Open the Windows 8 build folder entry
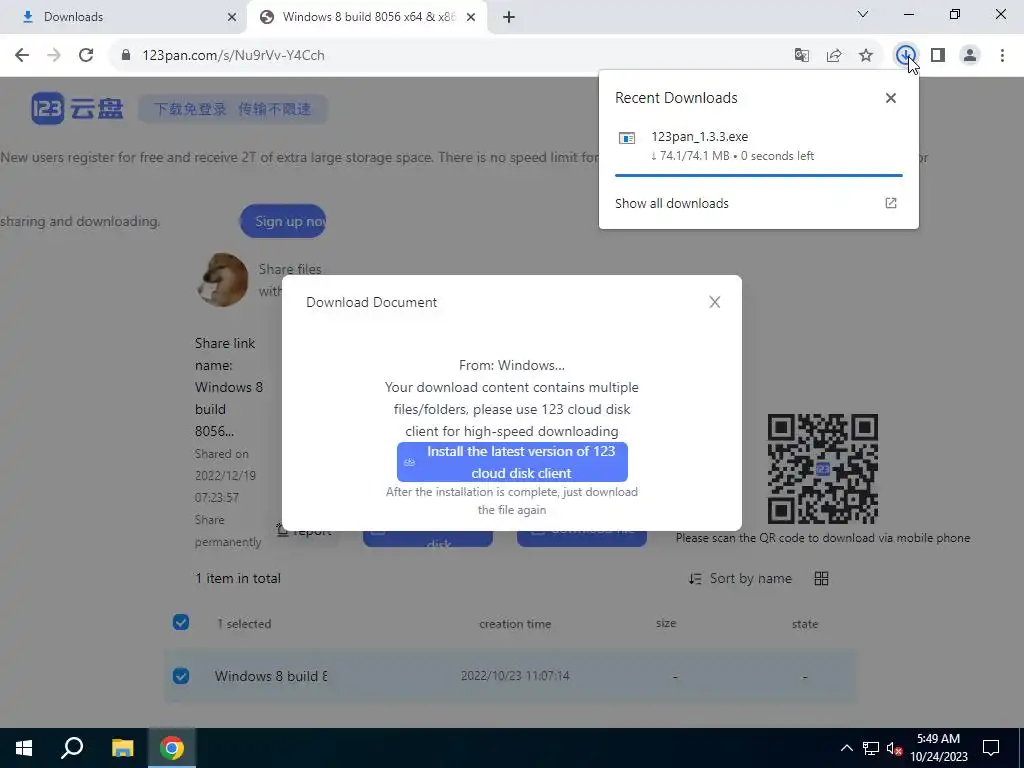This screenshot has width=1024, height=768. point(271,676)
